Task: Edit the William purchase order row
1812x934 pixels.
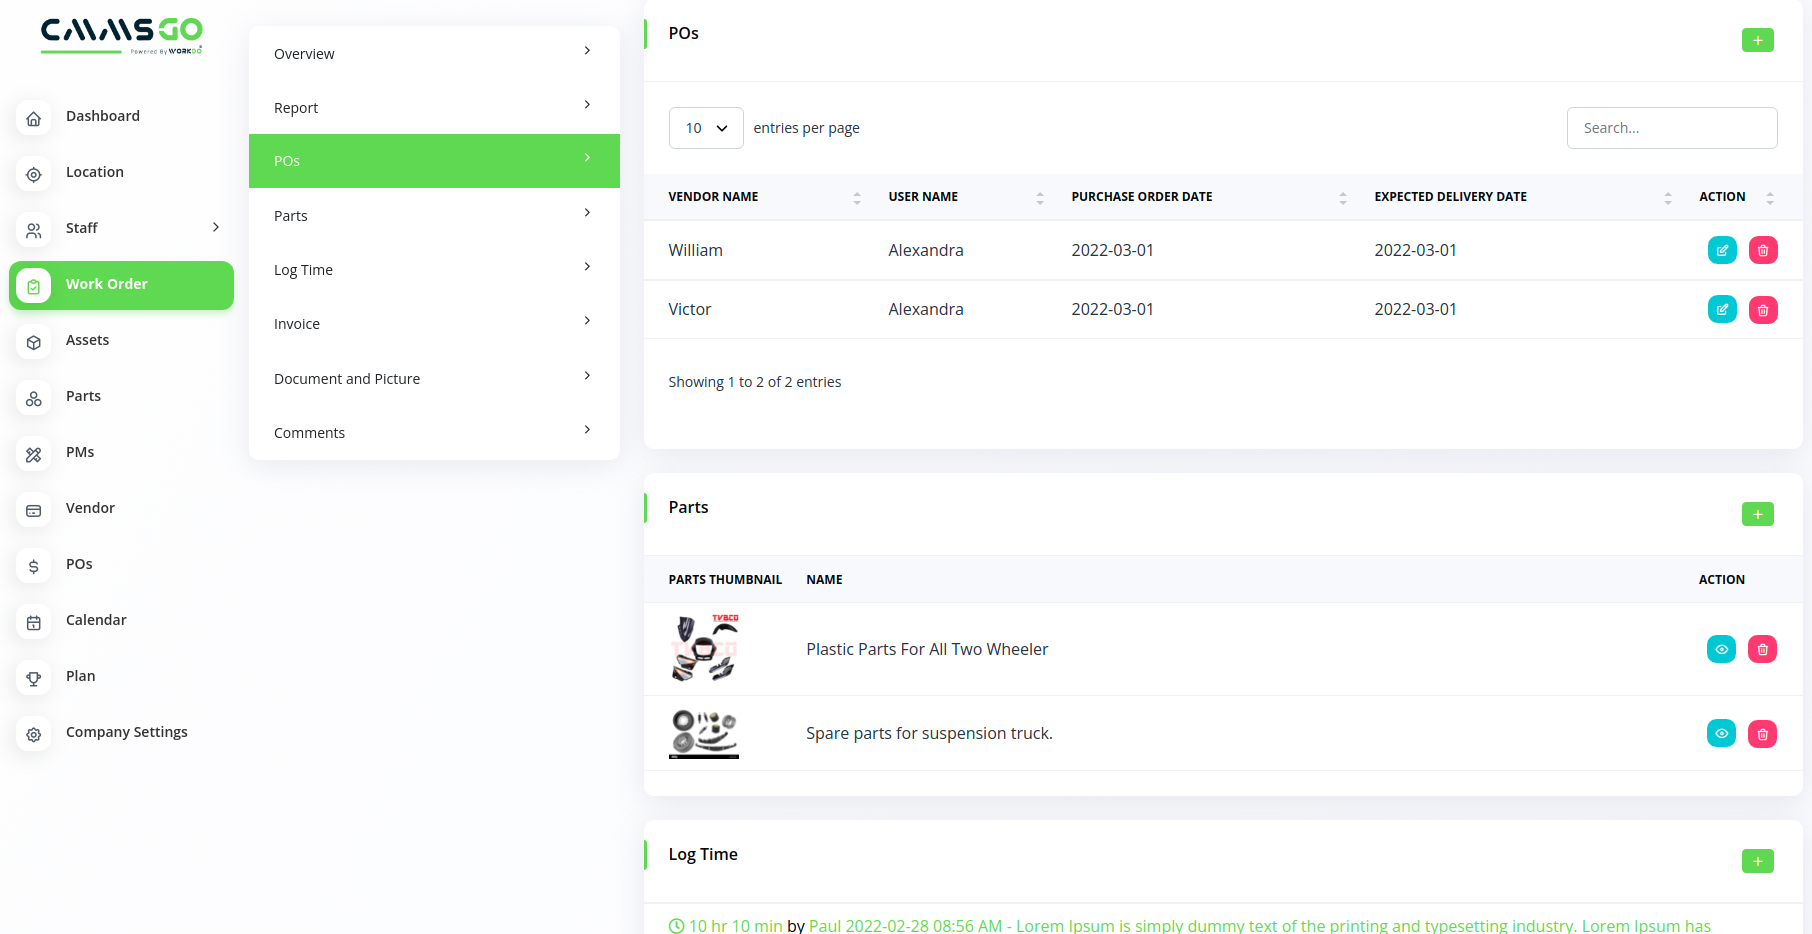Action: tap(1722, 250)
